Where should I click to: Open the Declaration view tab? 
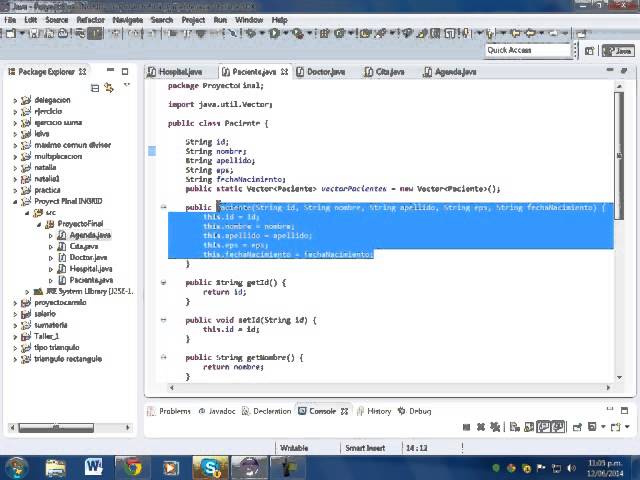pyautogui.click(x=267, y=411)
